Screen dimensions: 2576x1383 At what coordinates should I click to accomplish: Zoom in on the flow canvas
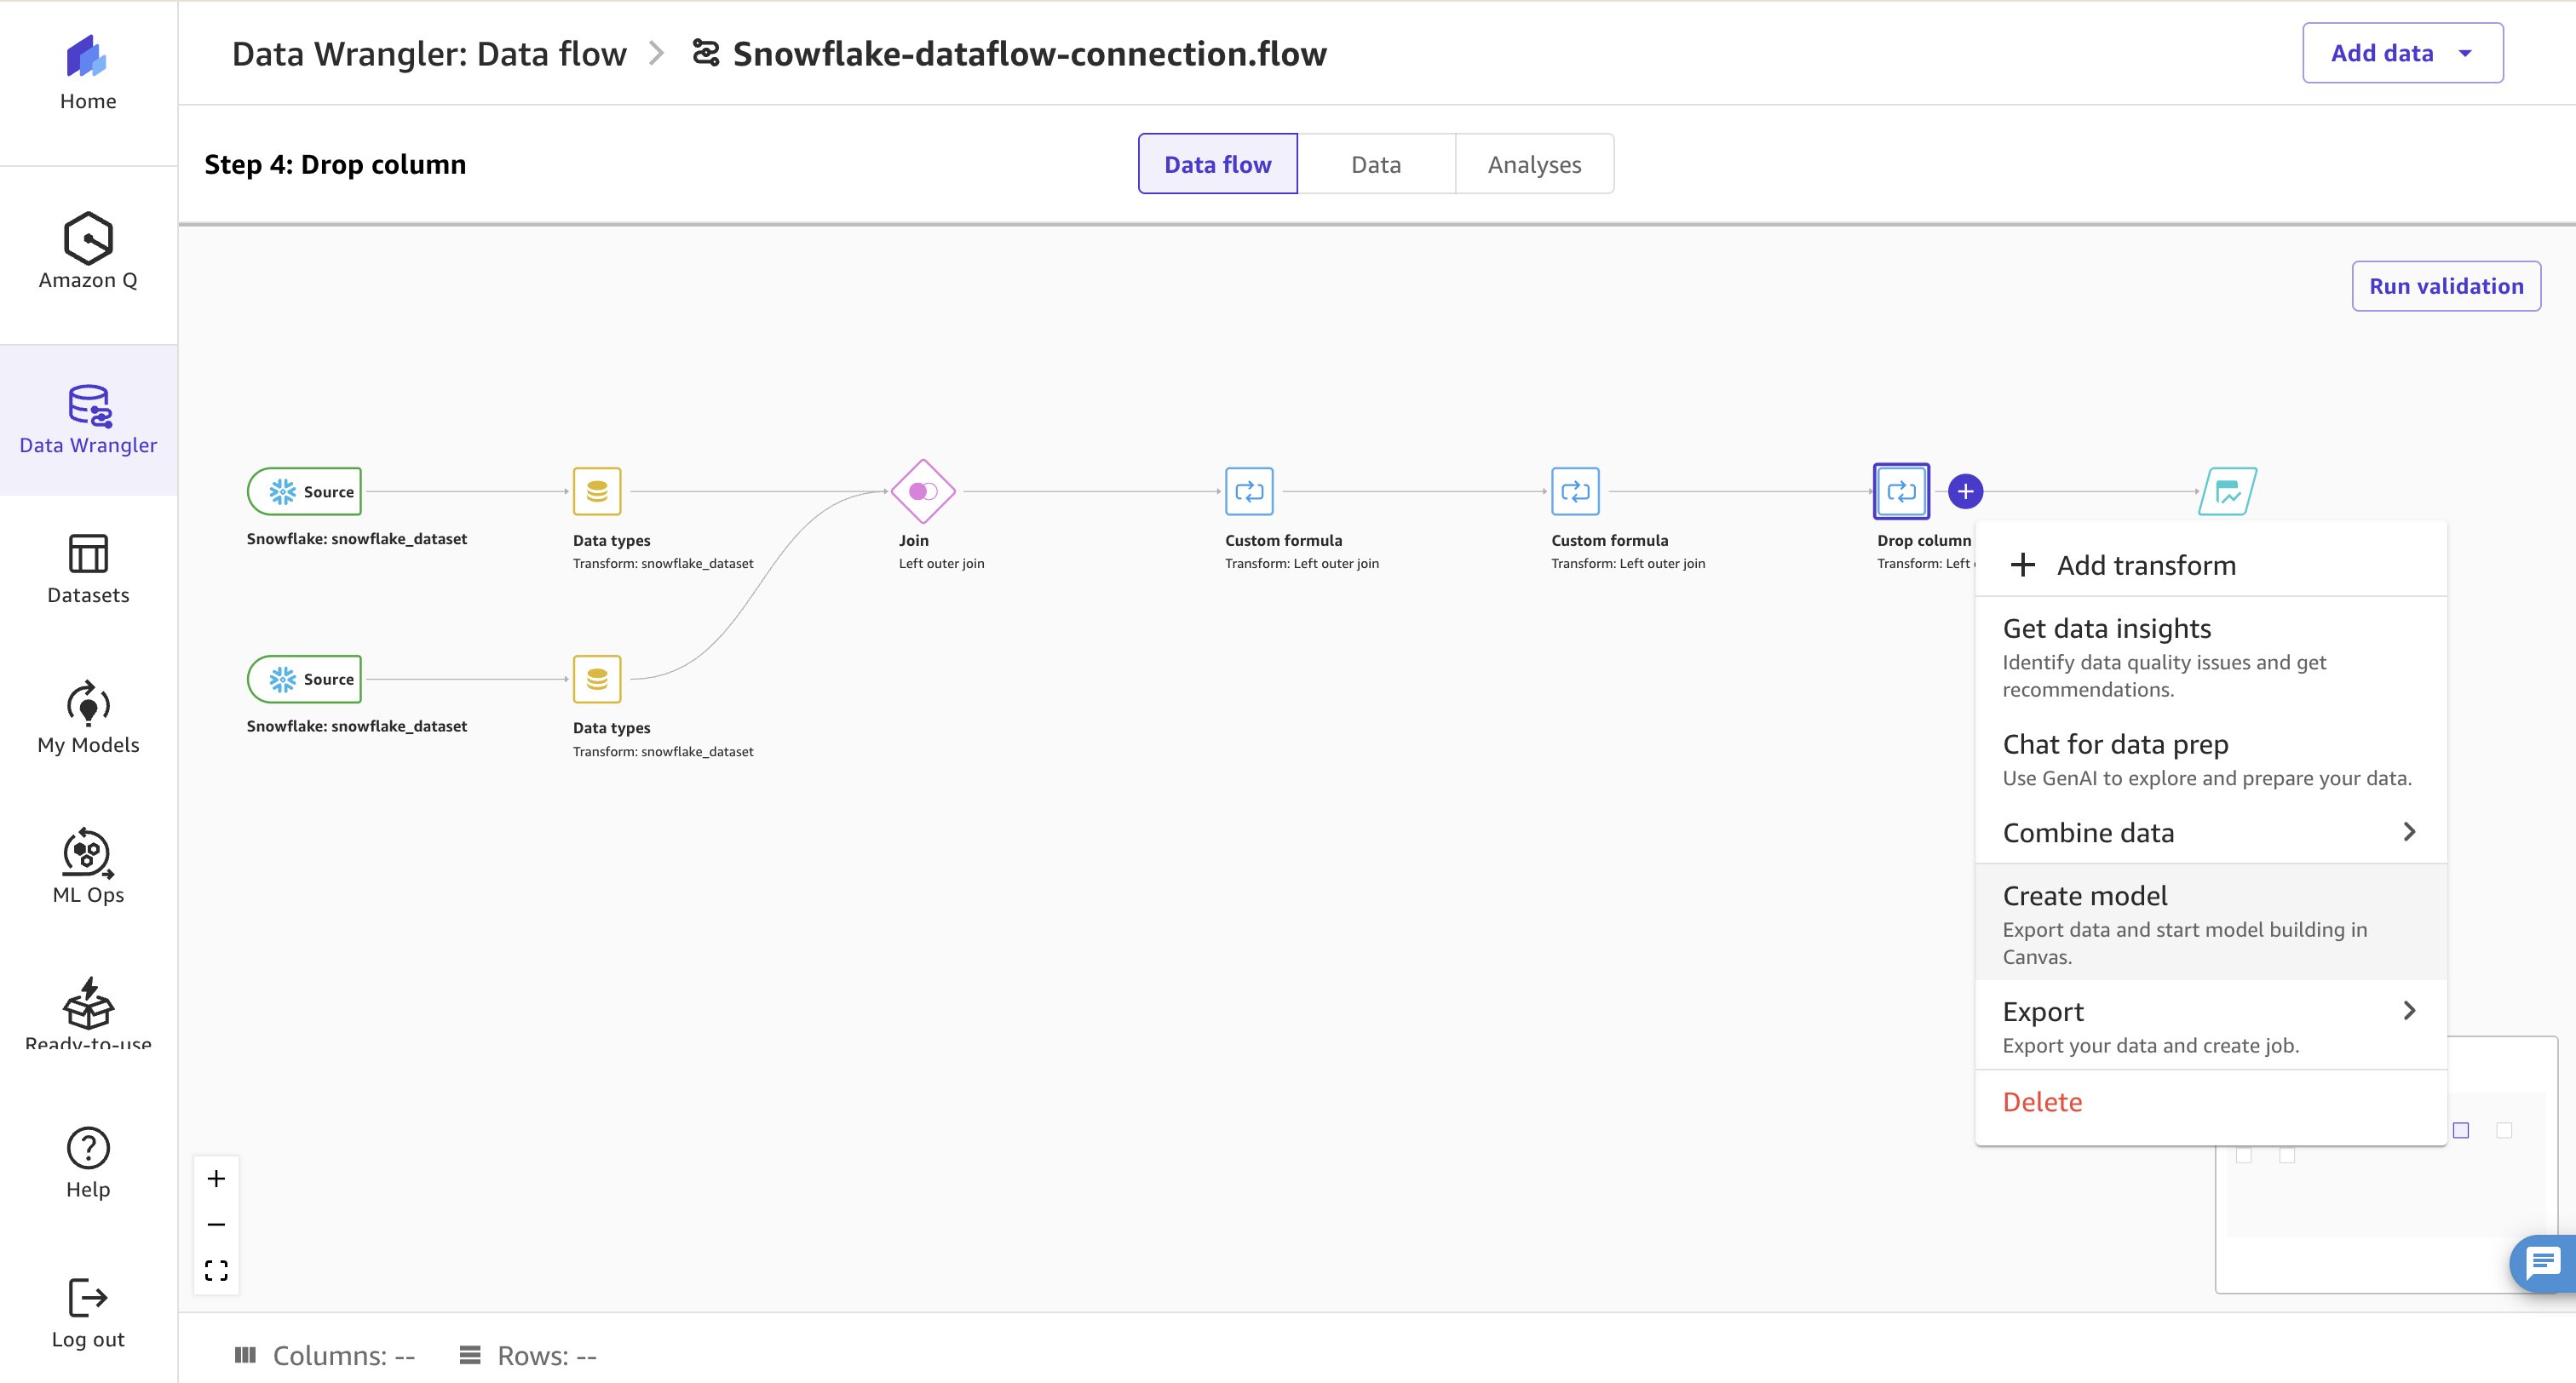pos(216,1179)
